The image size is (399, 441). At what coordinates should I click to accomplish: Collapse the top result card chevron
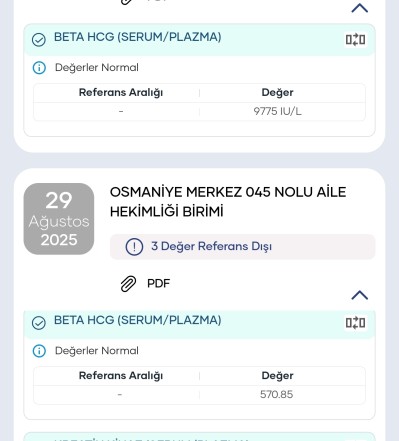(360, 8)
